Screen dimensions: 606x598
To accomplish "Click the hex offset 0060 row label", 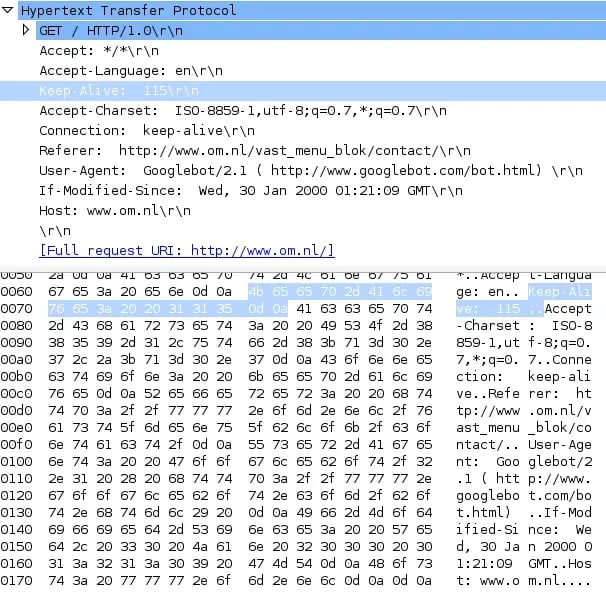I will pos(17,291).
